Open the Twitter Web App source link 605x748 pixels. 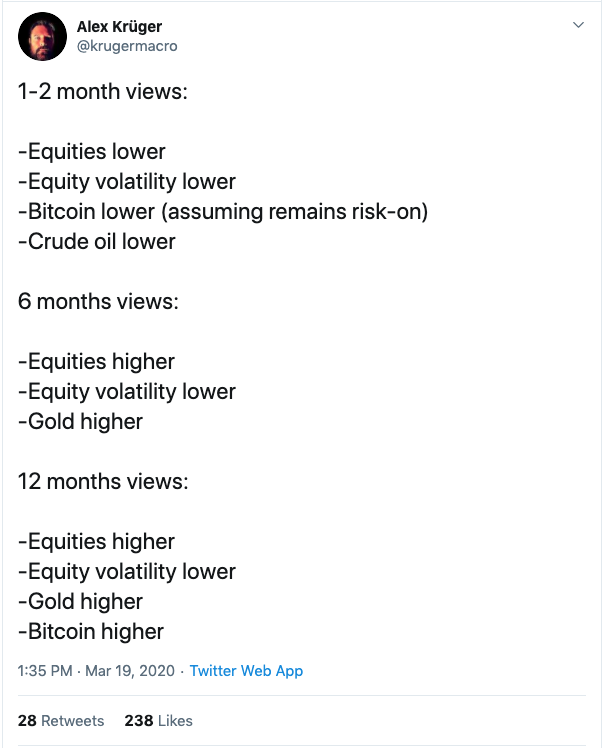coord(246,671)
